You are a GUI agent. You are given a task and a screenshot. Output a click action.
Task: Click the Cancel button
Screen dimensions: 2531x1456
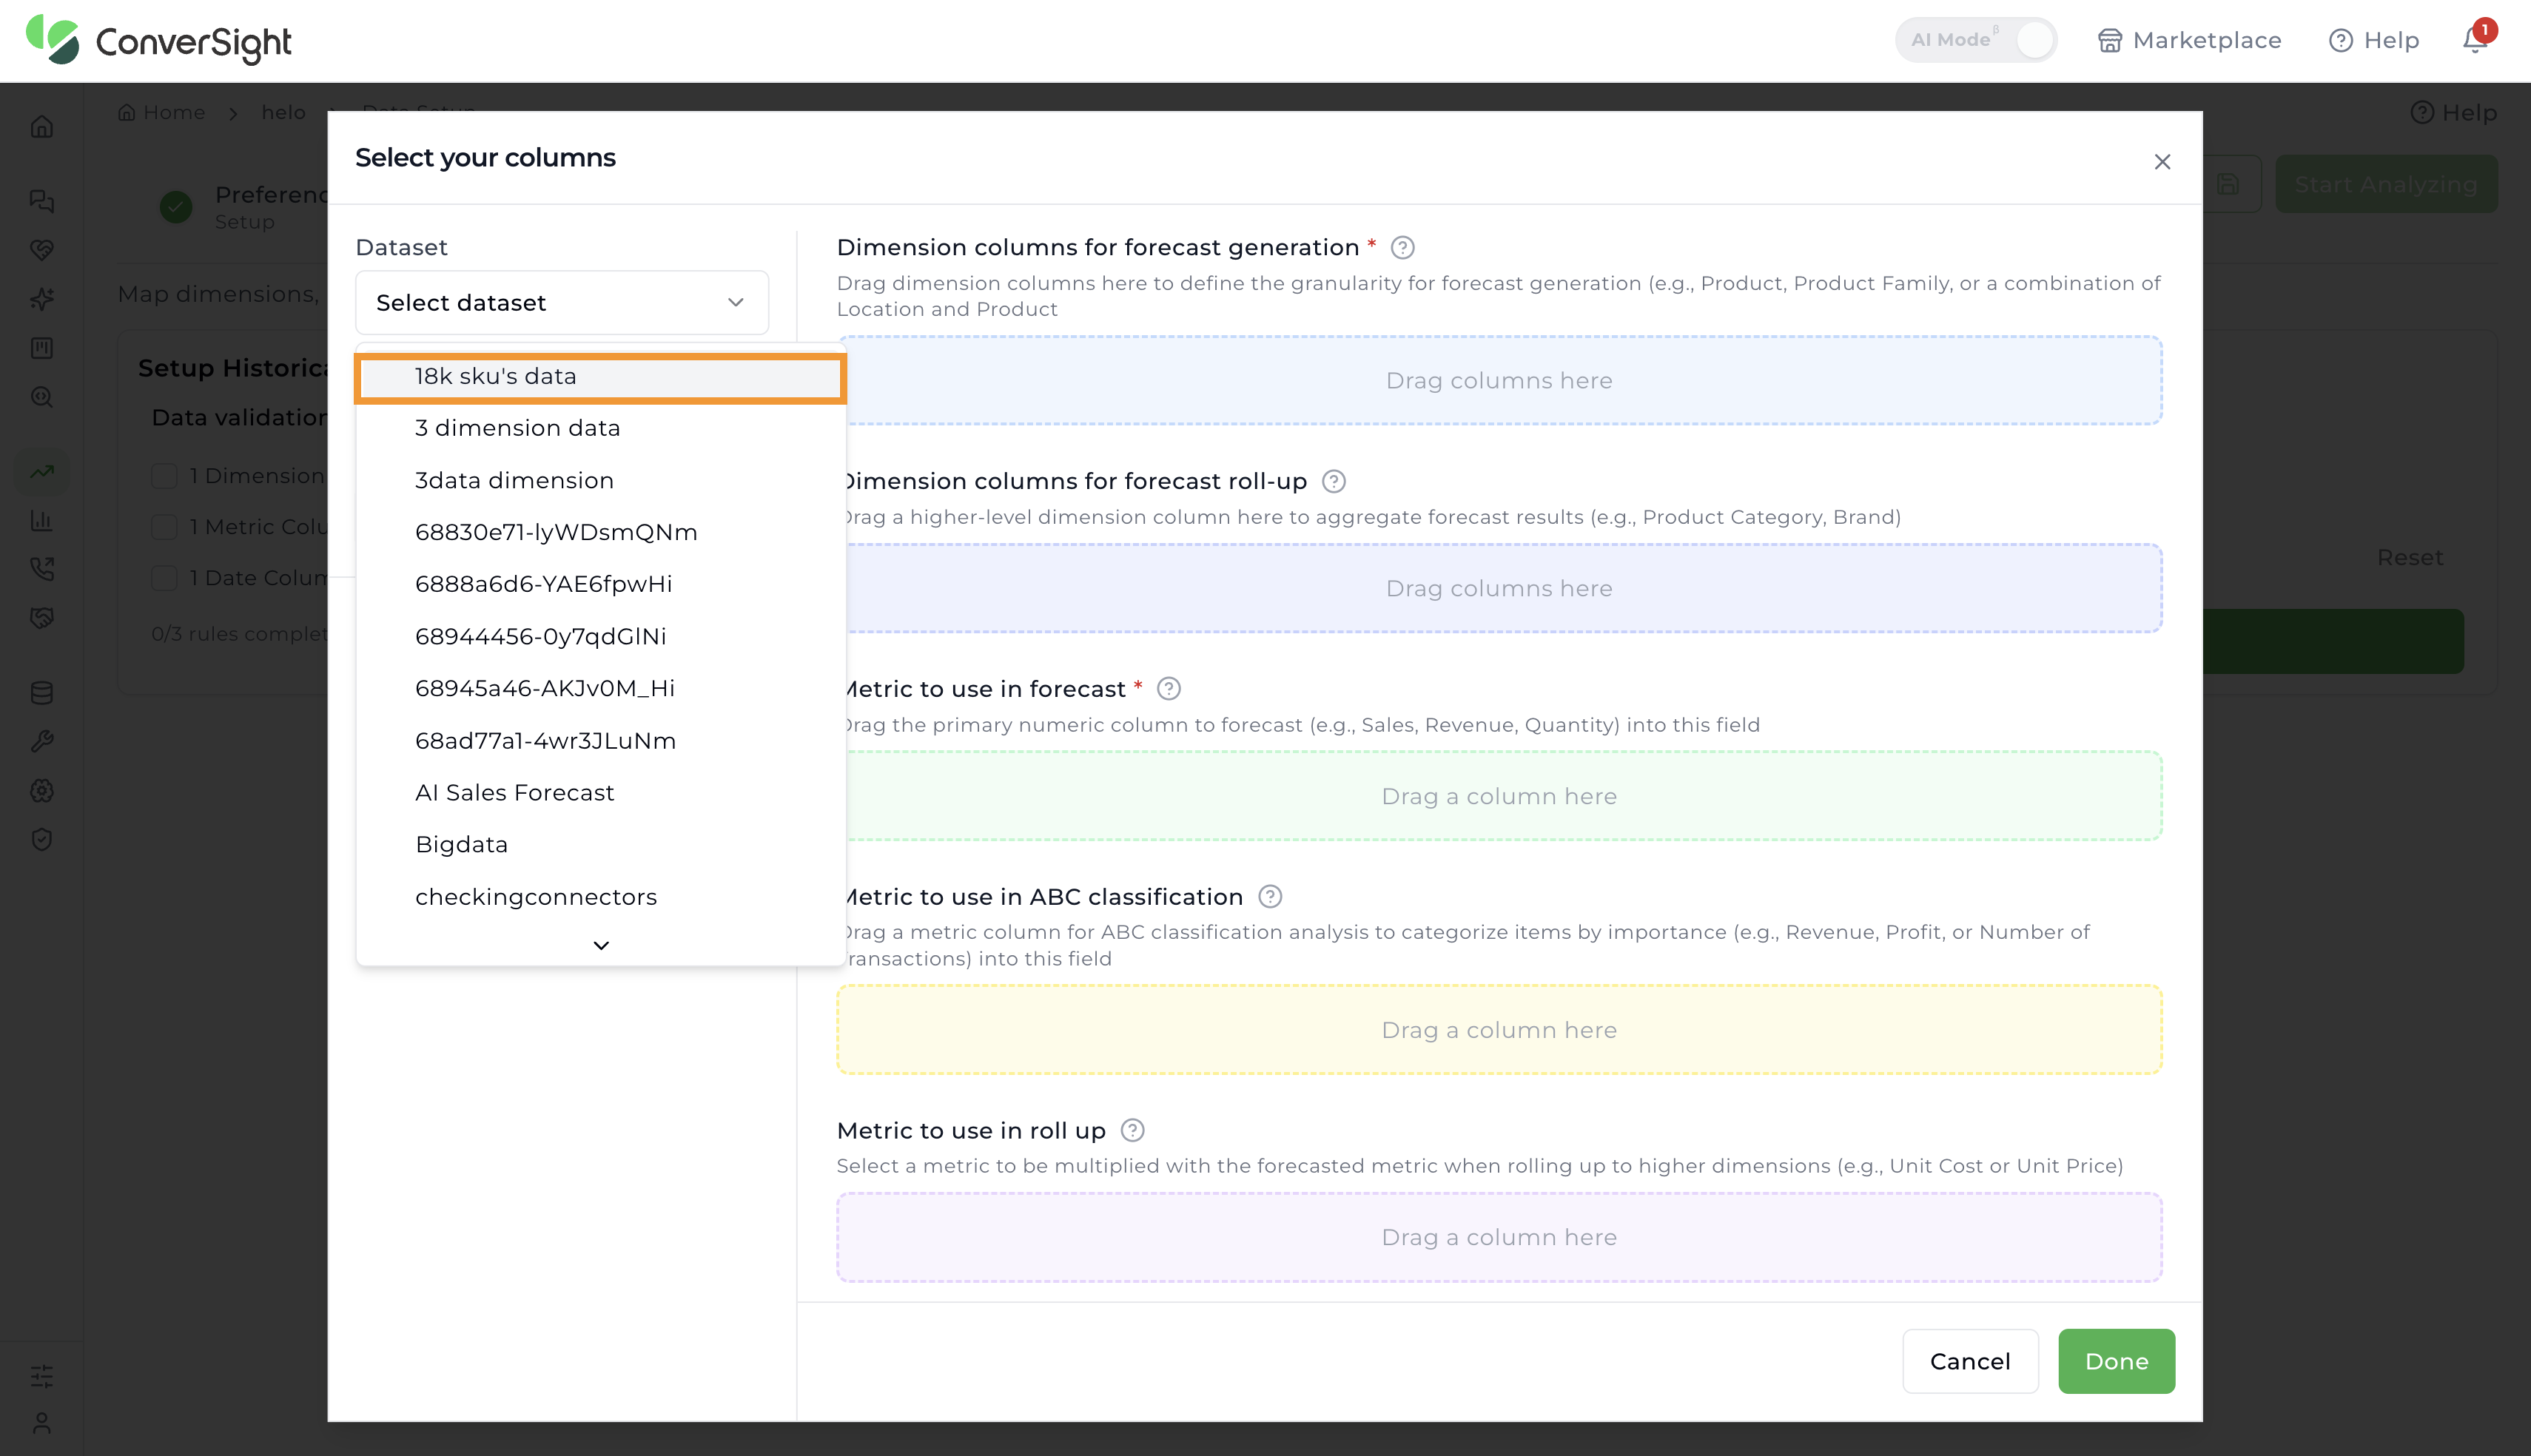[1970, 1361]
